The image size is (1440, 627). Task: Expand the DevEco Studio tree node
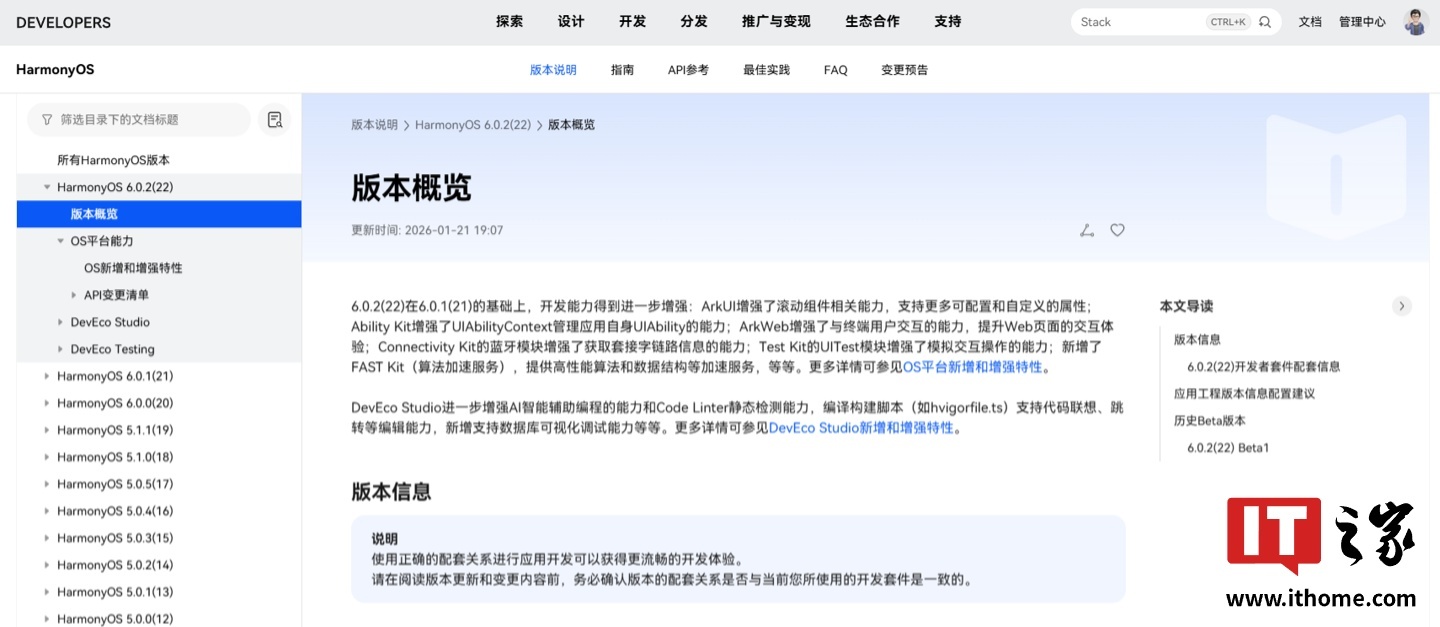pyautogui.click(x=60, y=322)
